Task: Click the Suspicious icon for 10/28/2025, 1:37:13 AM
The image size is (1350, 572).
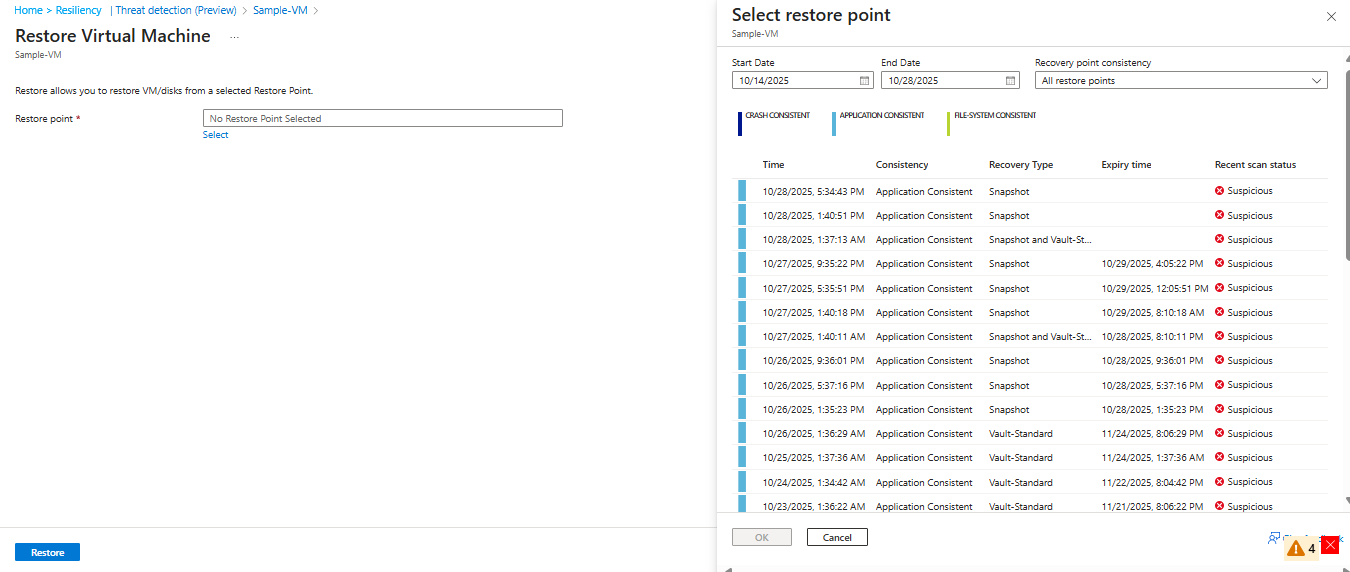Action: point(1219,239)
